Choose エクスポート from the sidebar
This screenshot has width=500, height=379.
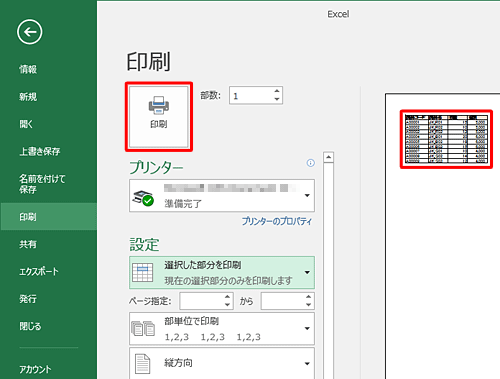pos(39,271)
